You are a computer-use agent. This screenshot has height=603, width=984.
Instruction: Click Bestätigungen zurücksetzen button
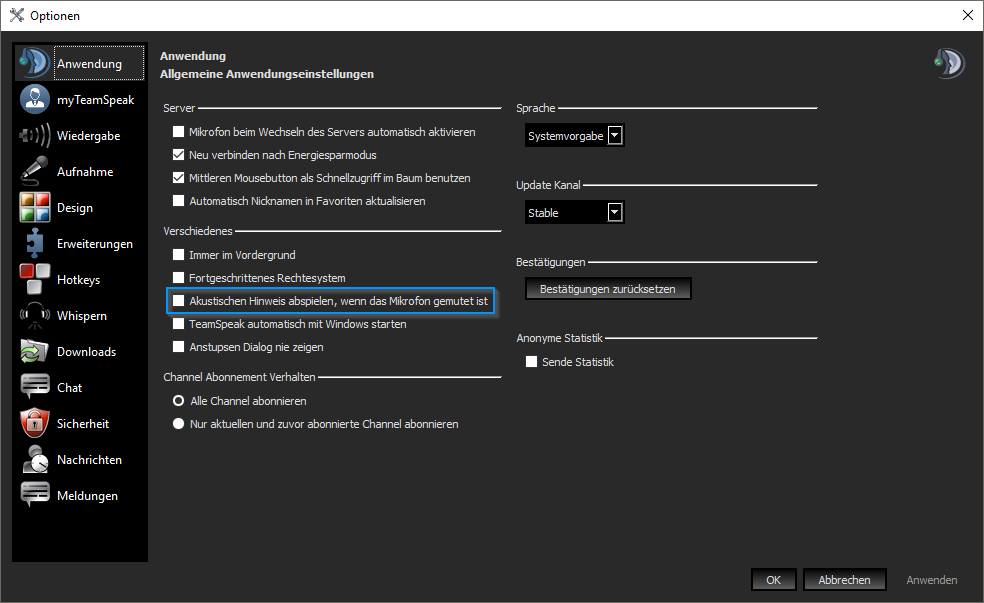[608, 289]
